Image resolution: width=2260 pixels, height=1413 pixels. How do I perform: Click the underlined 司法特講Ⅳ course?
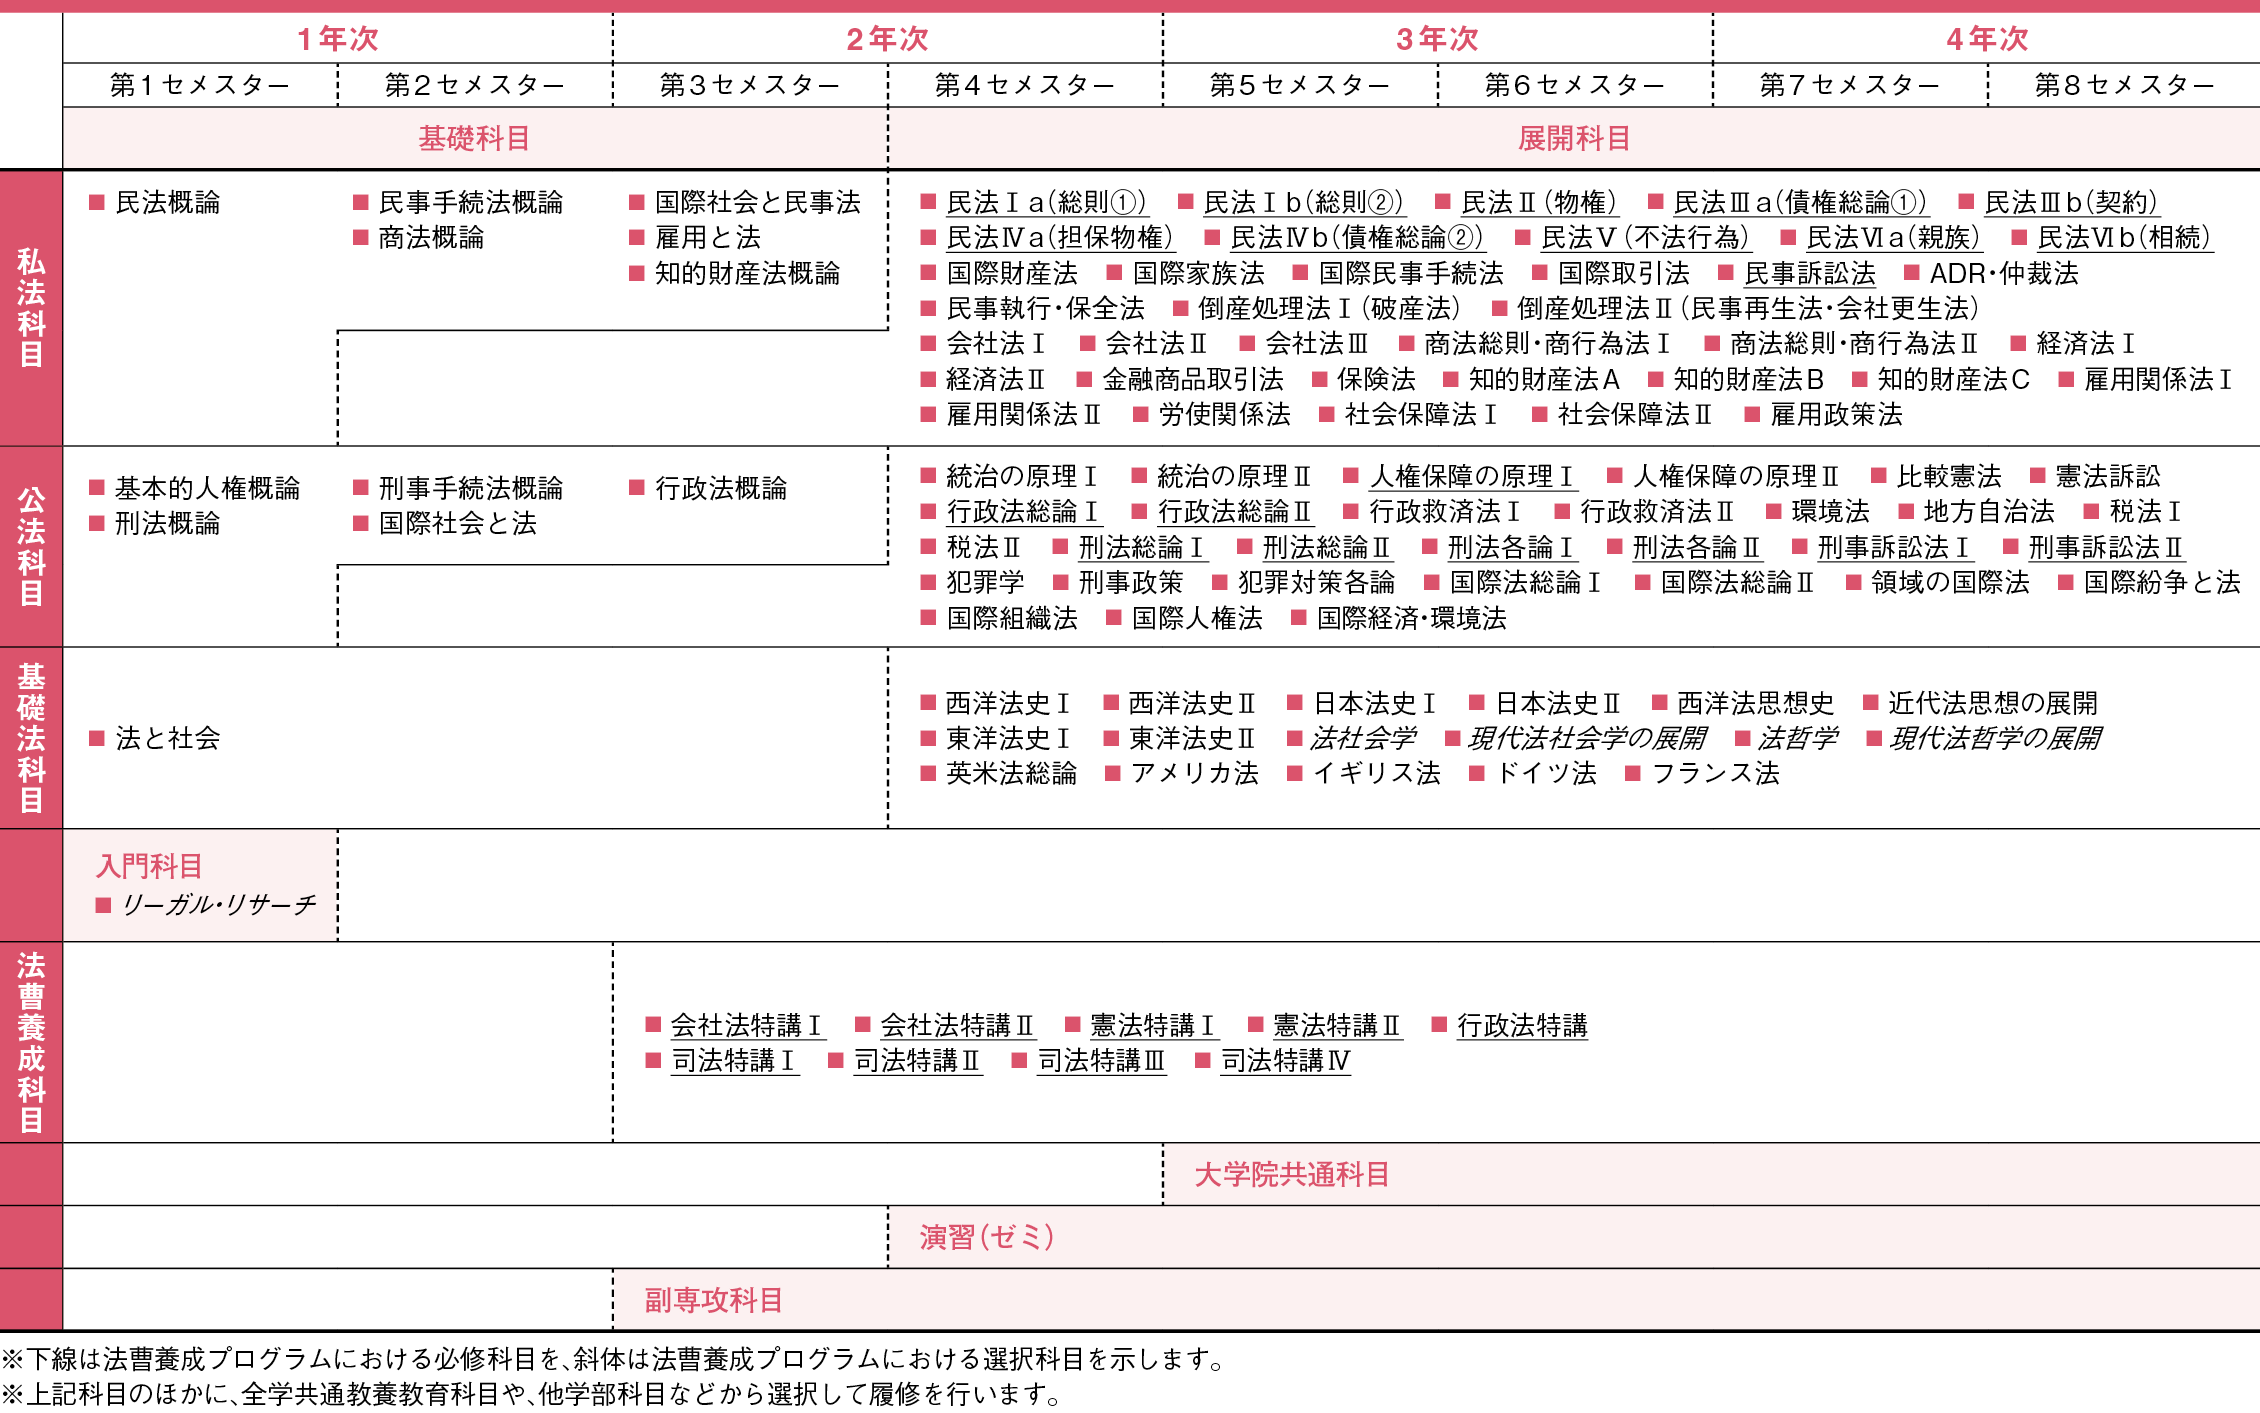[1286, 1061]
